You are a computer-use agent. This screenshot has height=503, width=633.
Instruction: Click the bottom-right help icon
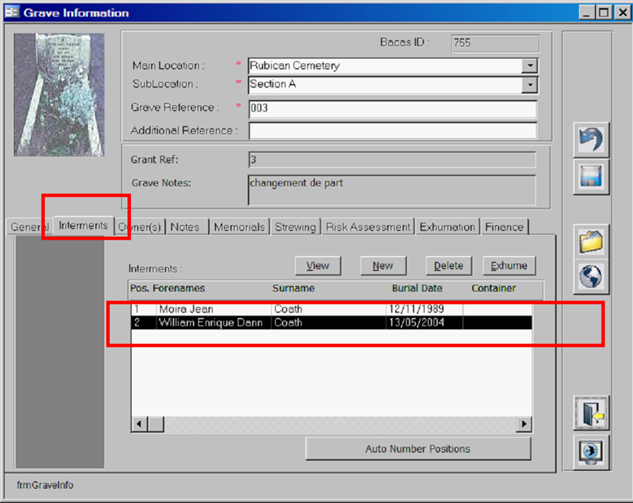tap(590, 450)
